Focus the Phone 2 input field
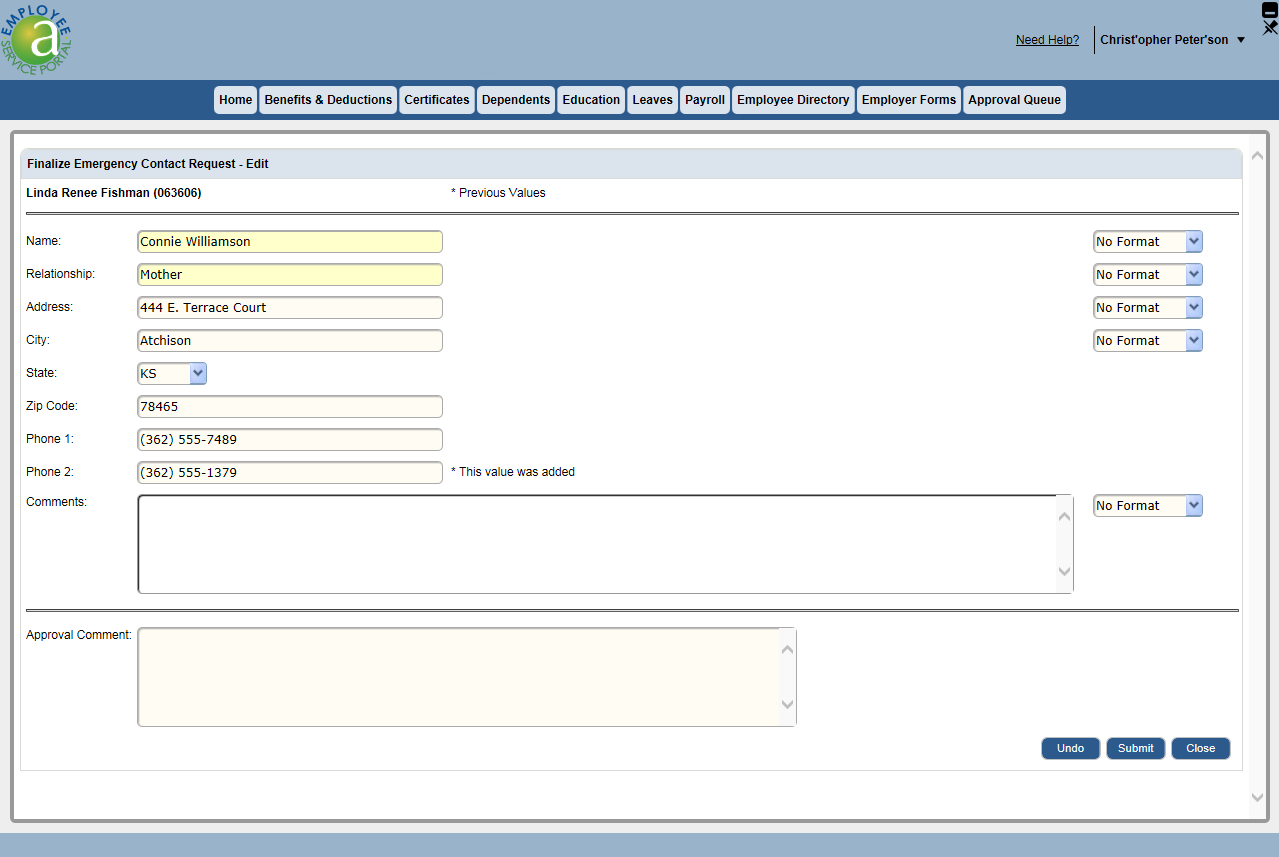Image resolution: width=1279 pixels, height=857 pixels. [x=289, y=472]
